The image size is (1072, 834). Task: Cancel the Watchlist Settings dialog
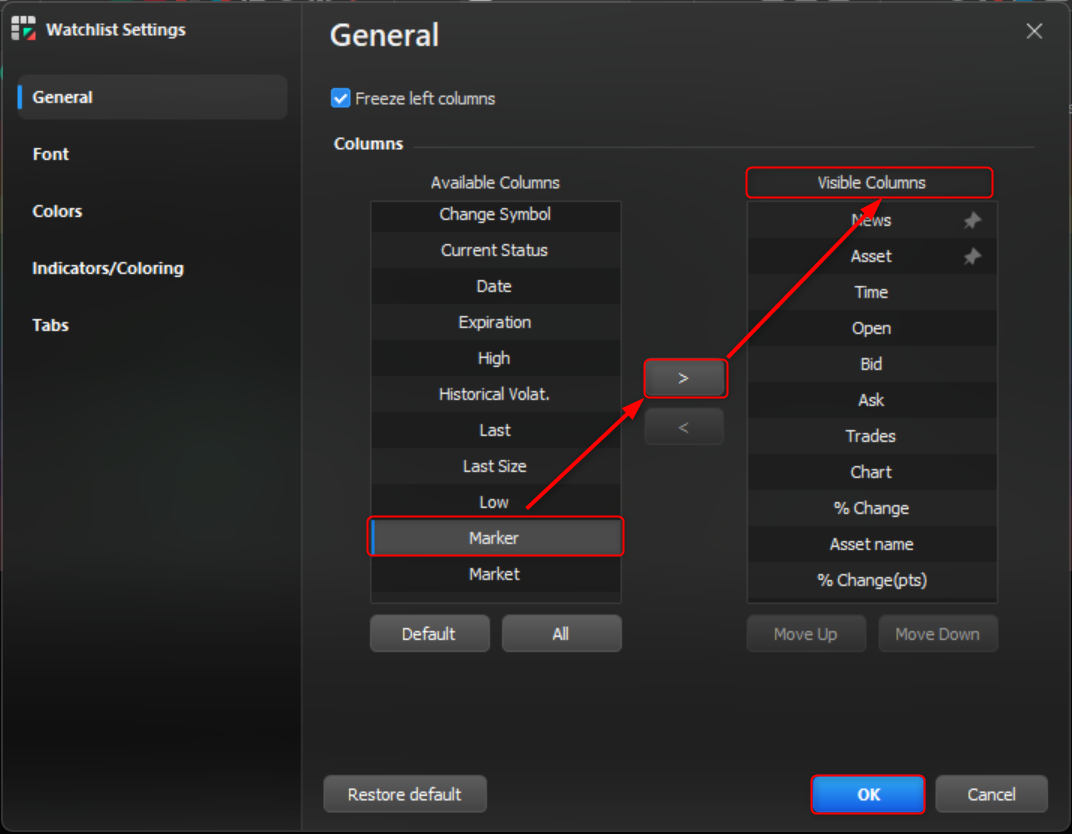[x=991, y=794]
